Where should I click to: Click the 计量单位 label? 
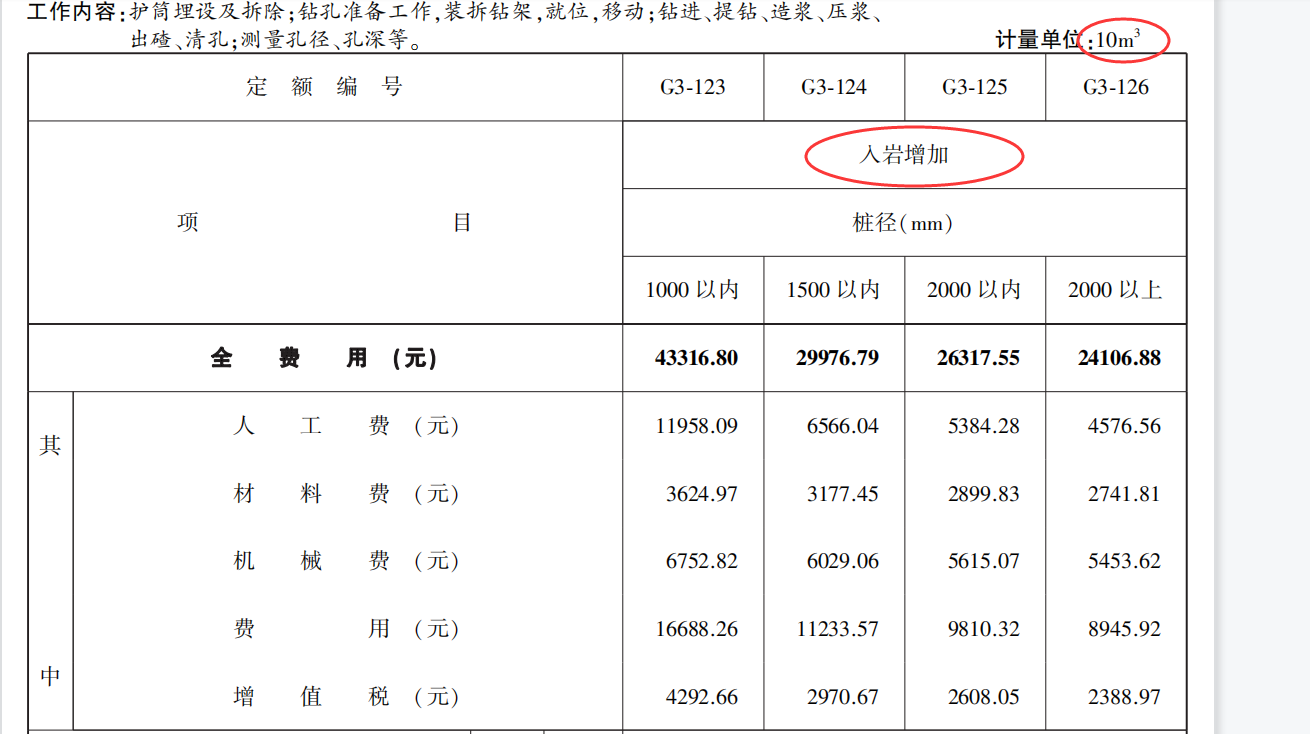pos(1038,40)
